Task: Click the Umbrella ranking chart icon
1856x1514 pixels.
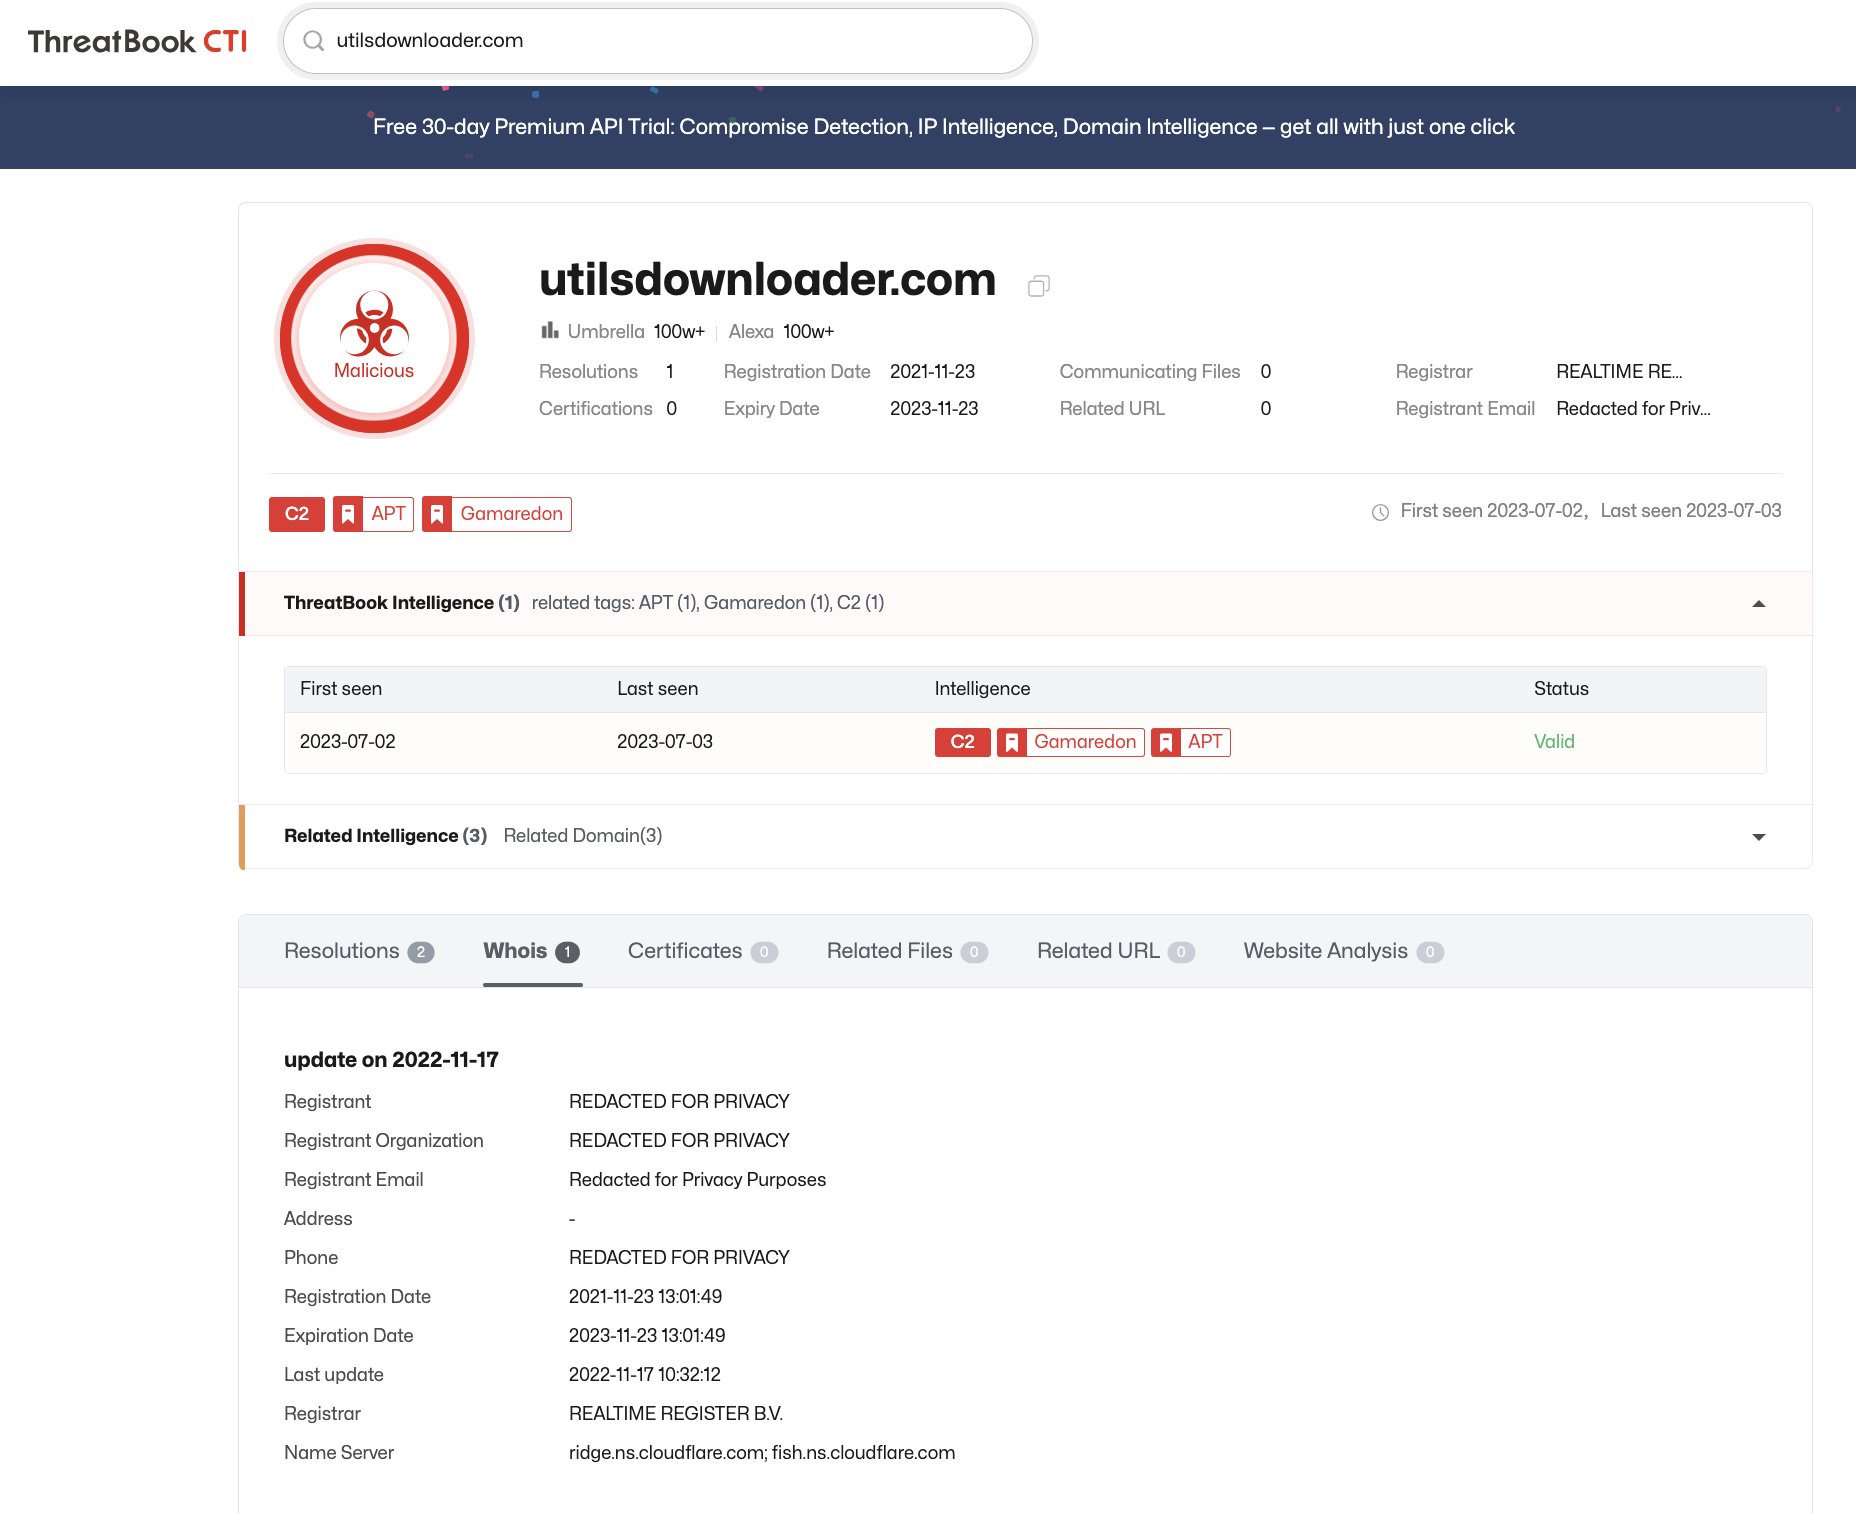Action: pos(548,330)
